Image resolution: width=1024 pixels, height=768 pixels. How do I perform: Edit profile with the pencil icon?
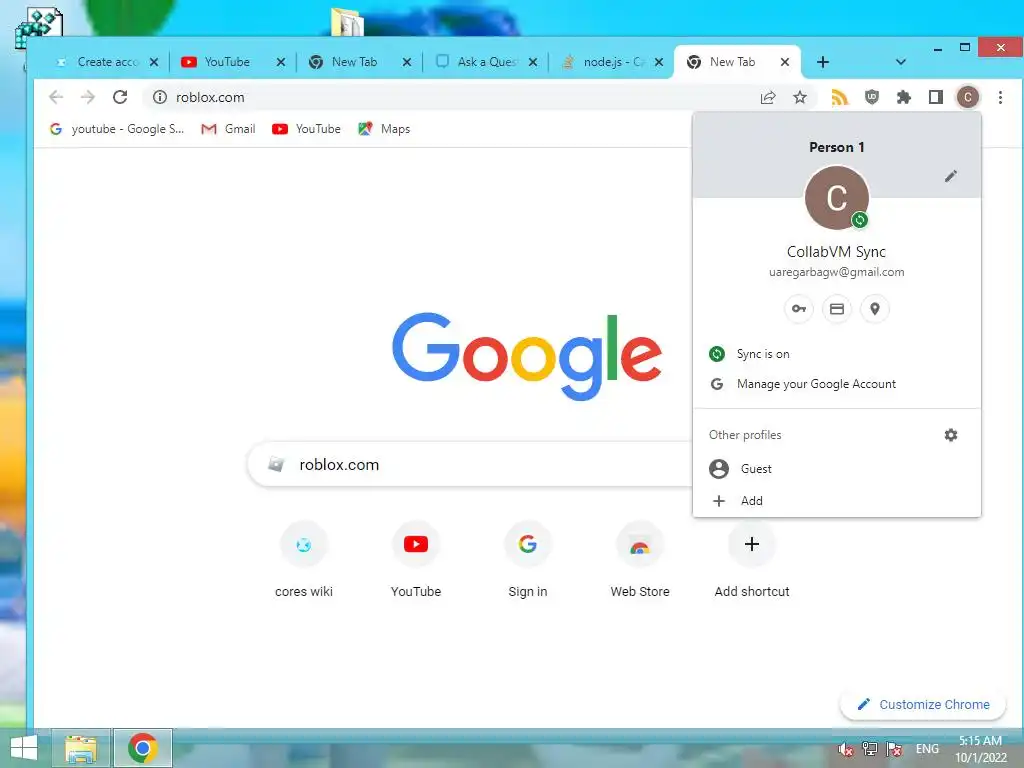pyautogui.click(x=951, y=176)
